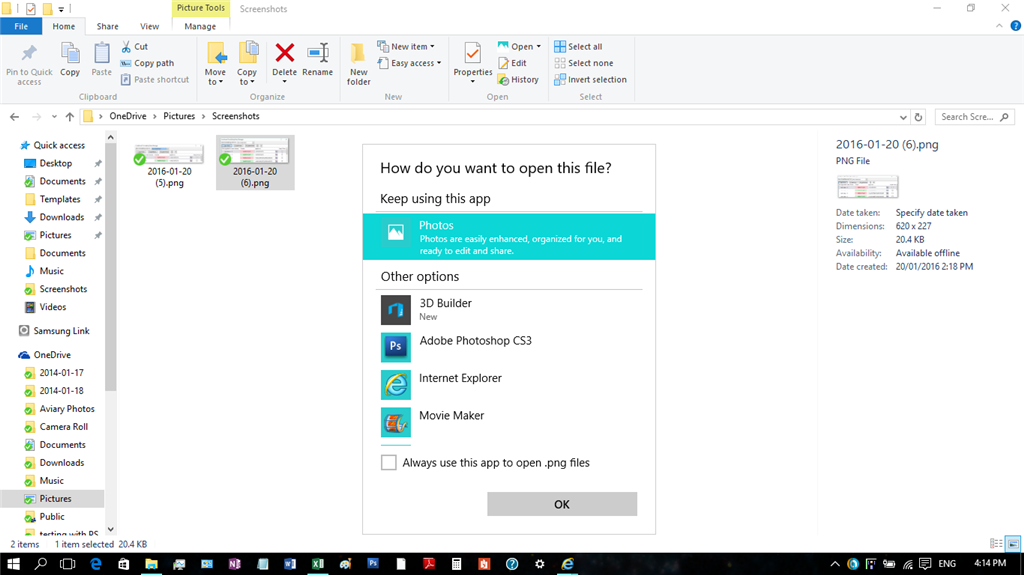Screen dimensions: 1024x575
Task: Click Cut in the ribbon
Action: pos(135,46)
